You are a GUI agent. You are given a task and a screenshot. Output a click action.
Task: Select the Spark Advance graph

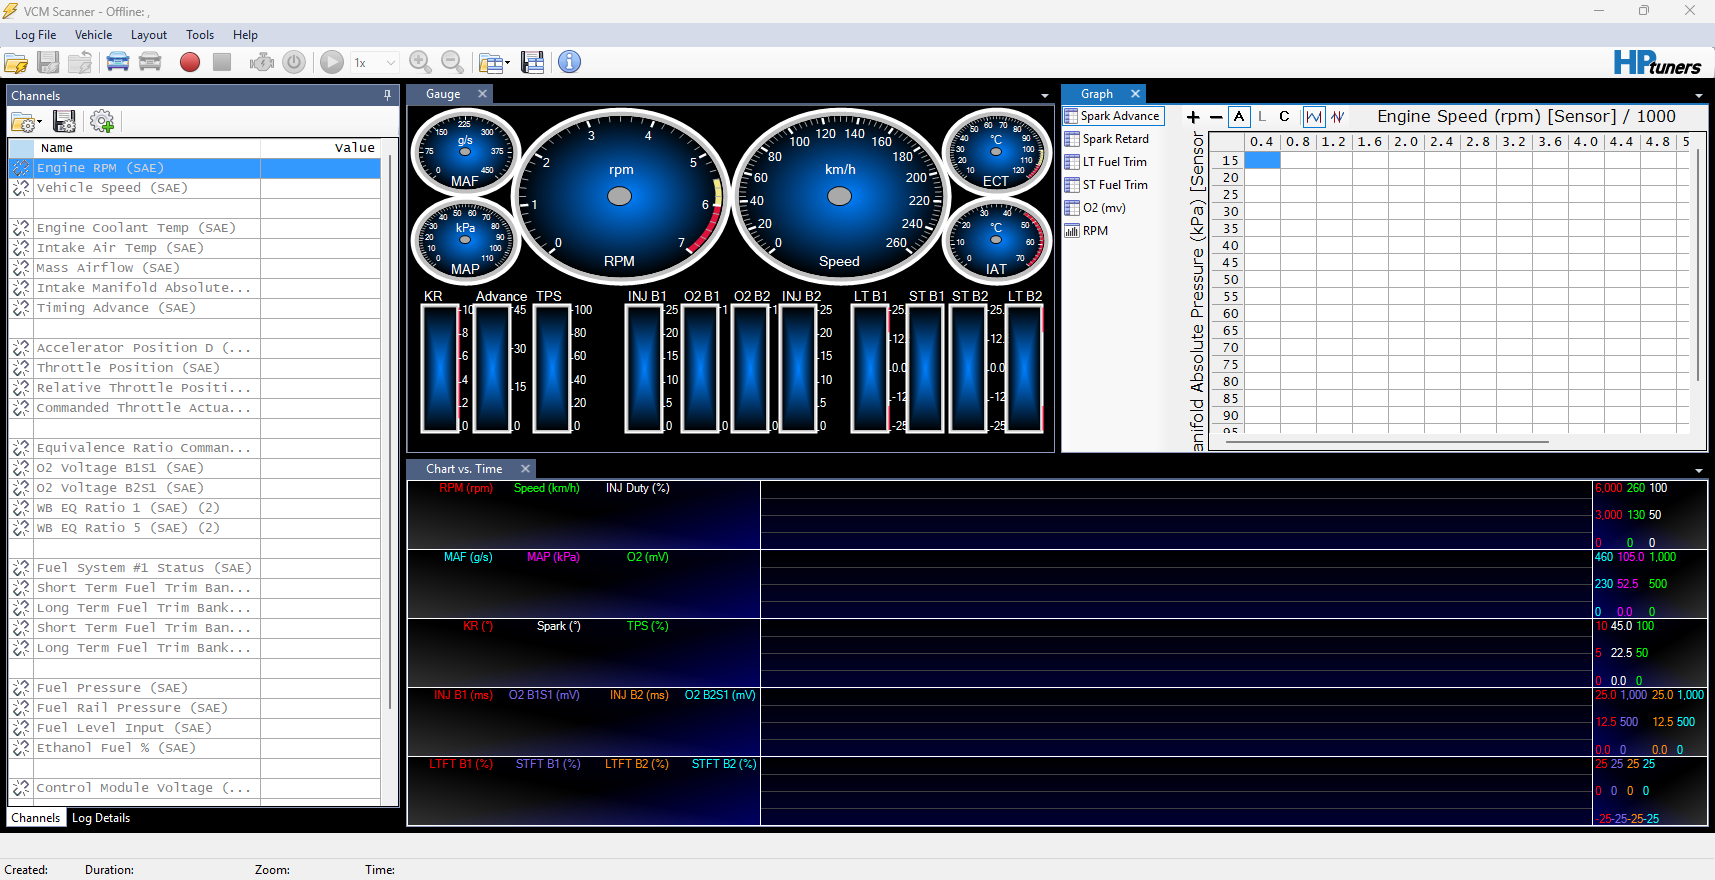click(1112, 116)
